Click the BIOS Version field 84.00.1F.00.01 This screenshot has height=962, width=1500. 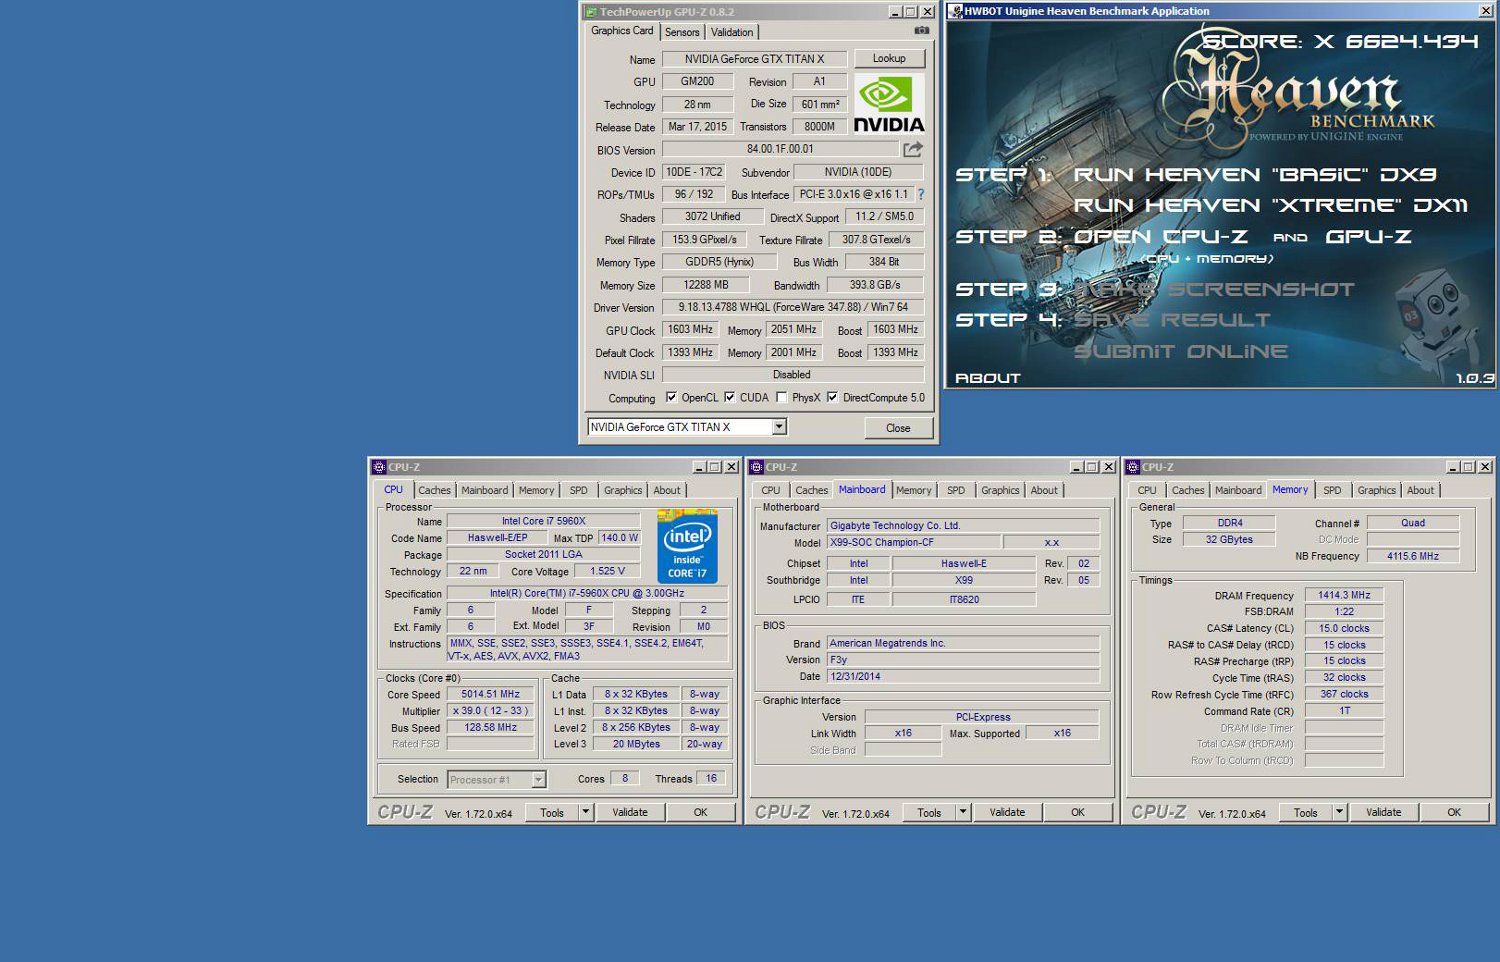coord(780,149)
